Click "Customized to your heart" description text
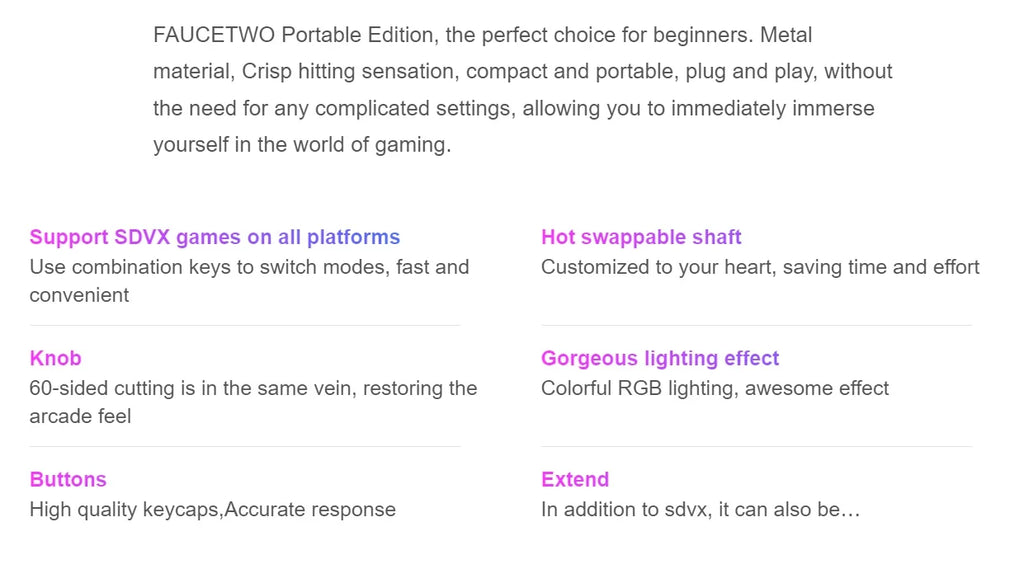This screenshot has height=569, width=1024. tap(760, 267)
